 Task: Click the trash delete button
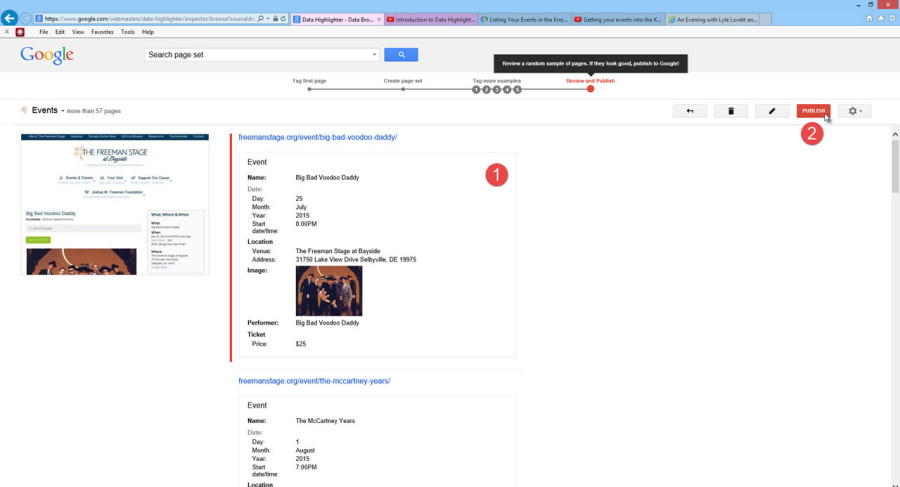[x=731, y=111]
